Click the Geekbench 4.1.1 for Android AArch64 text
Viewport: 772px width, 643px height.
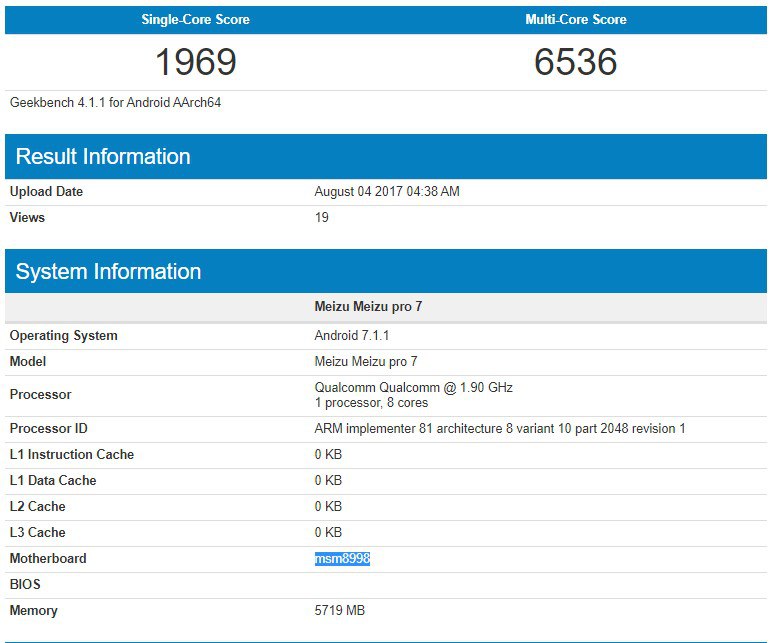coord(115,102)
